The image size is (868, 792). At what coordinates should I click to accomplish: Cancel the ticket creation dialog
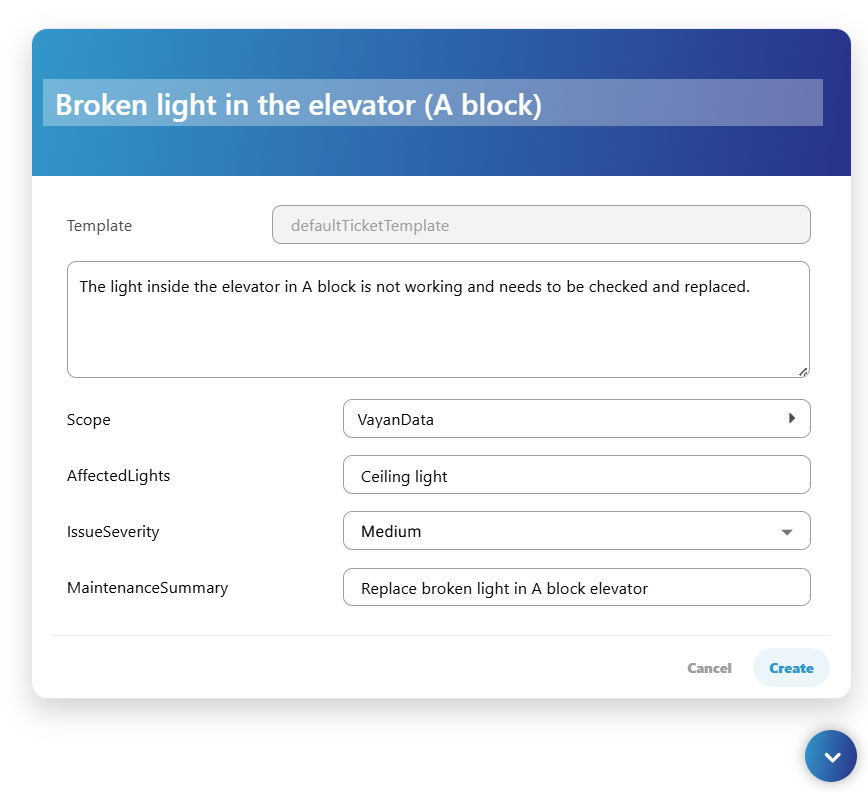(x=709, y=668)
